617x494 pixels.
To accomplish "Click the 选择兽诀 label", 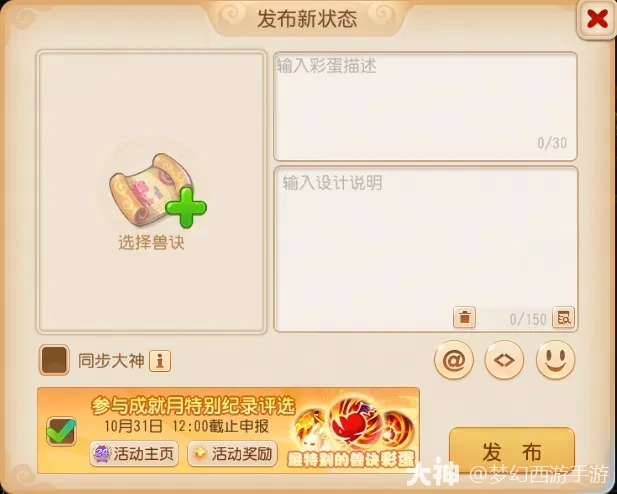I will coord(151,242).
